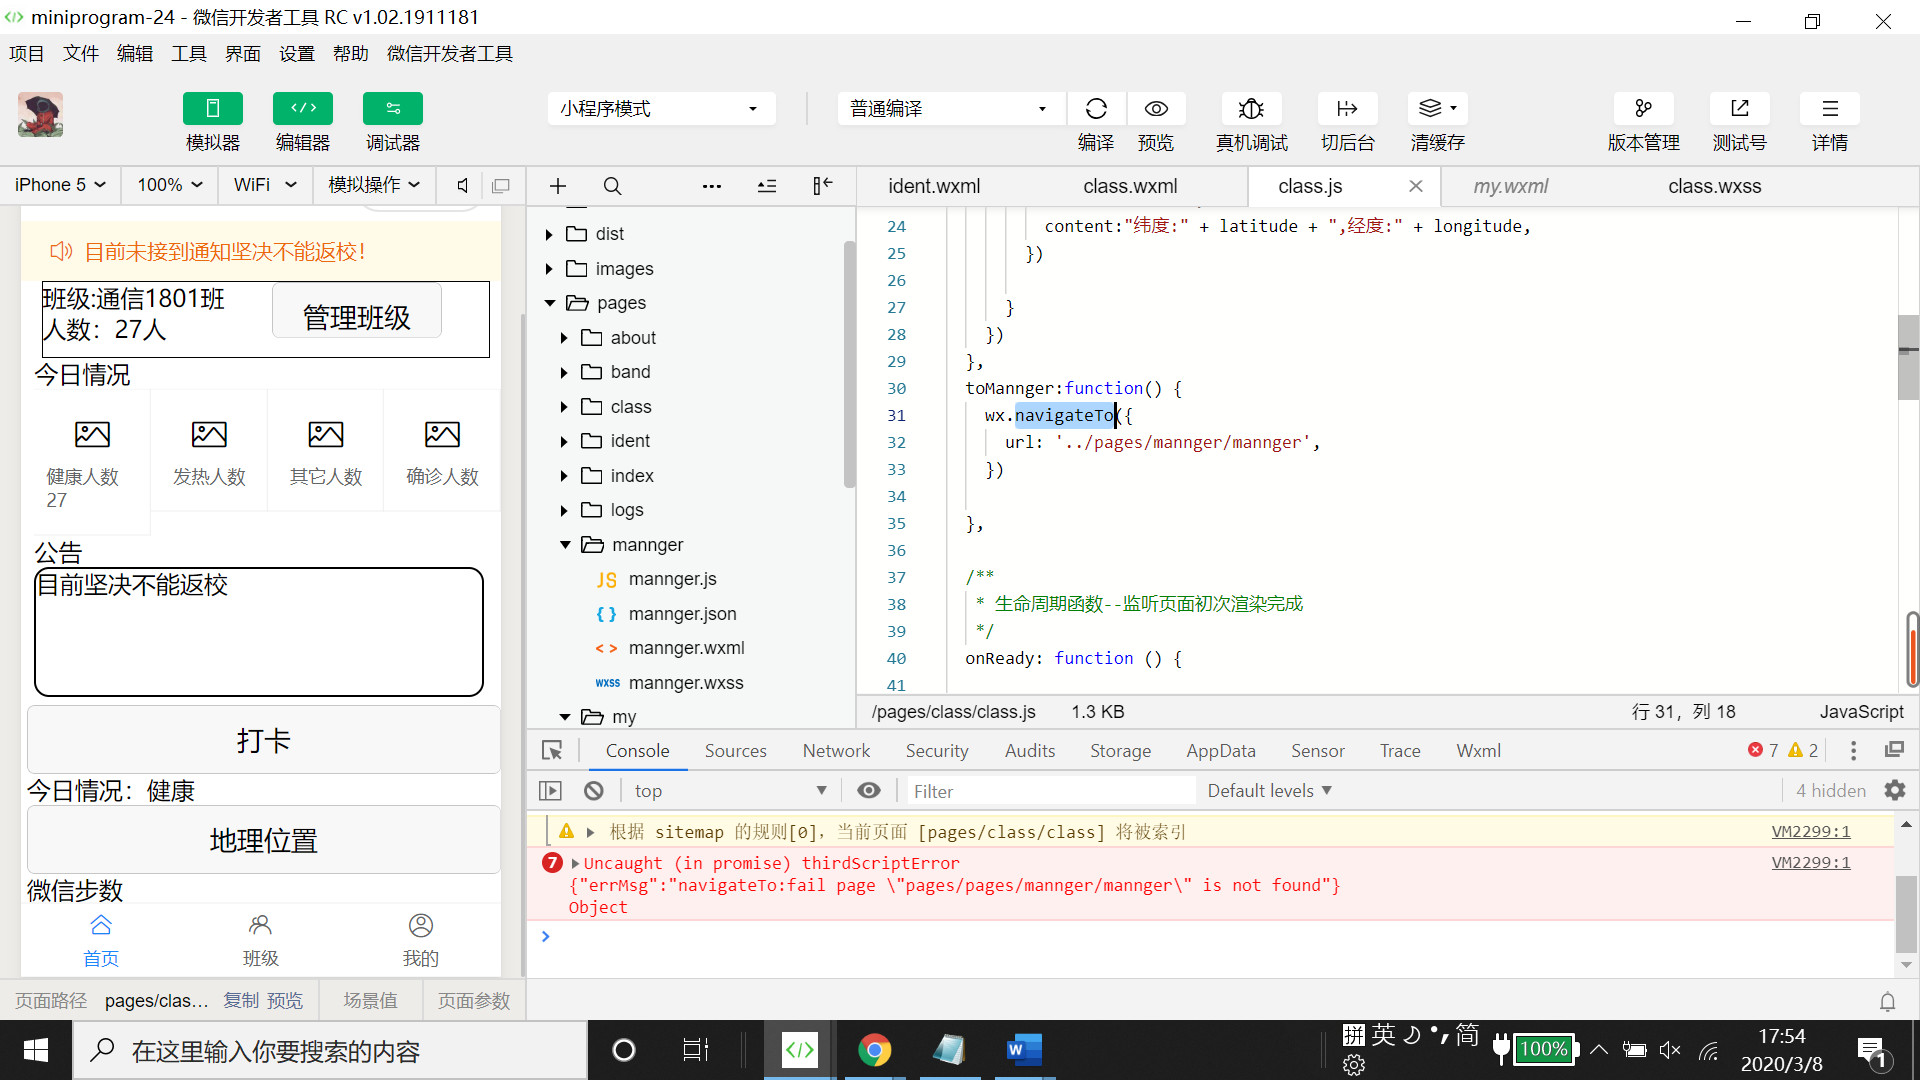The width and height of the screenshot is (1920, 1080).
Task: Switch to the Network tab
Action: pos(836,751)
